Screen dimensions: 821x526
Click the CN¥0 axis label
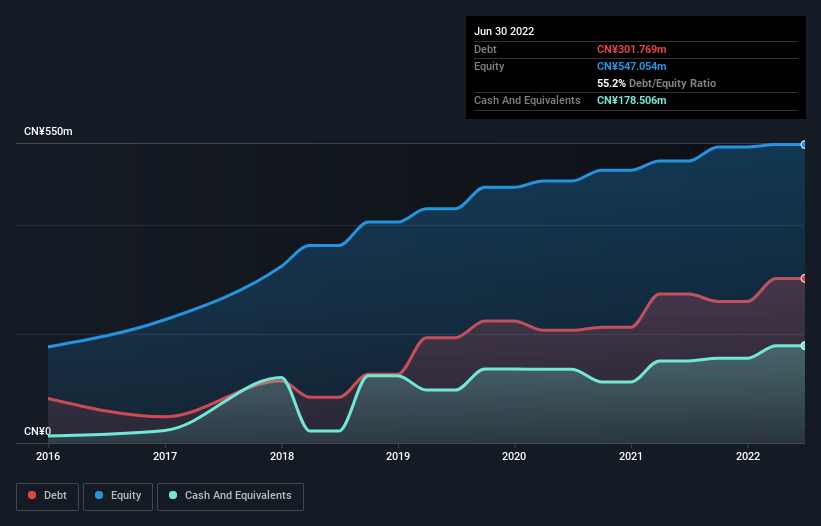pos(38,431)
